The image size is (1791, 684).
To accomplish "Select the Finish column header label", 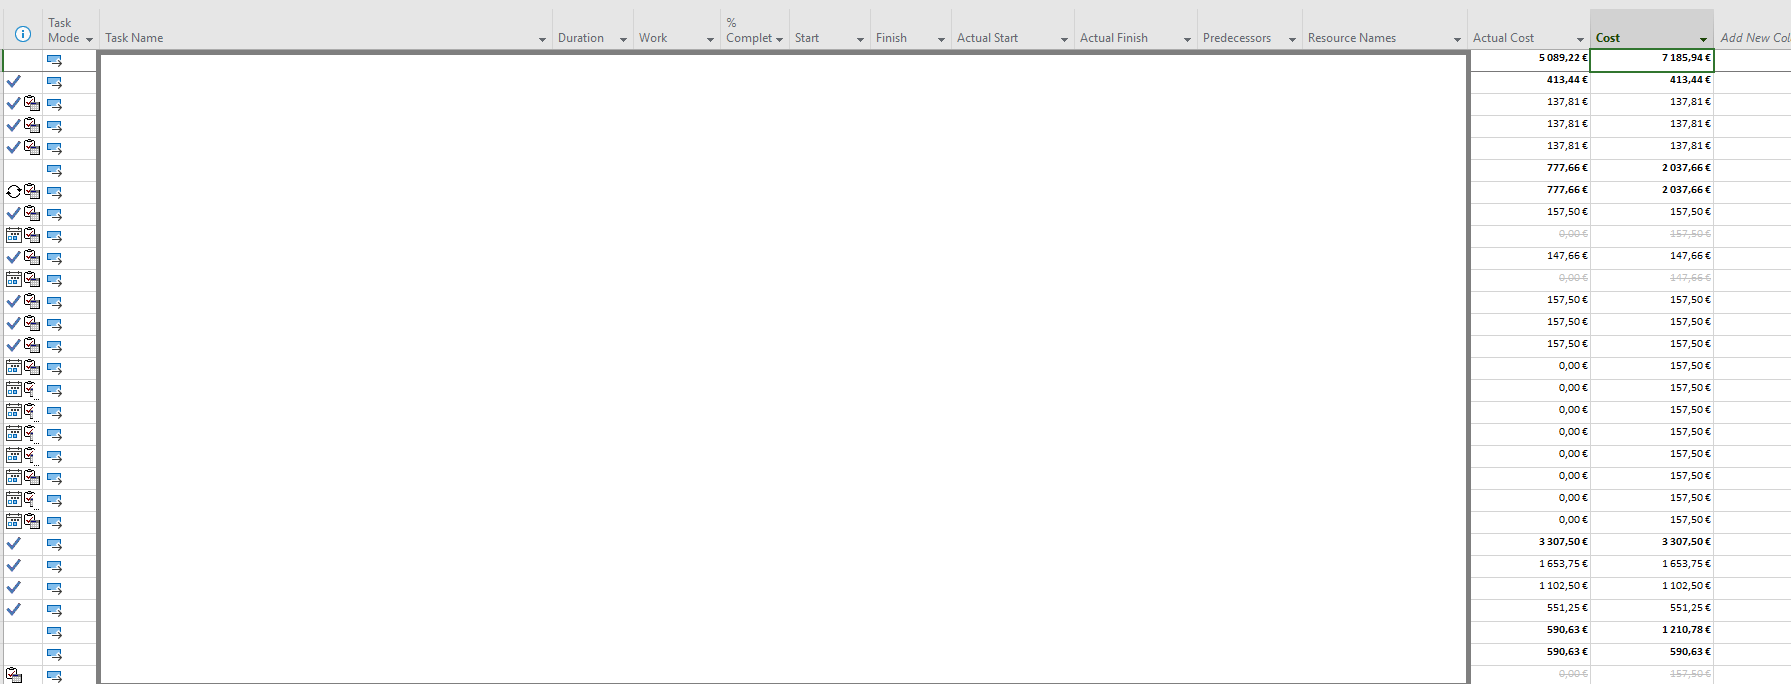I will [891, 38].
